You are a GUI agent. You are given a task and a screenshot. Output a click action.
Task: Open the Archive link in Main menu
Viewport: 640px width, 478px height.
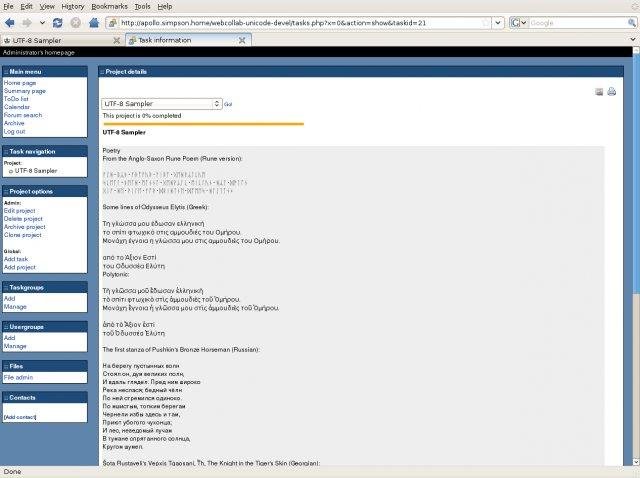(x=14, y=123)
